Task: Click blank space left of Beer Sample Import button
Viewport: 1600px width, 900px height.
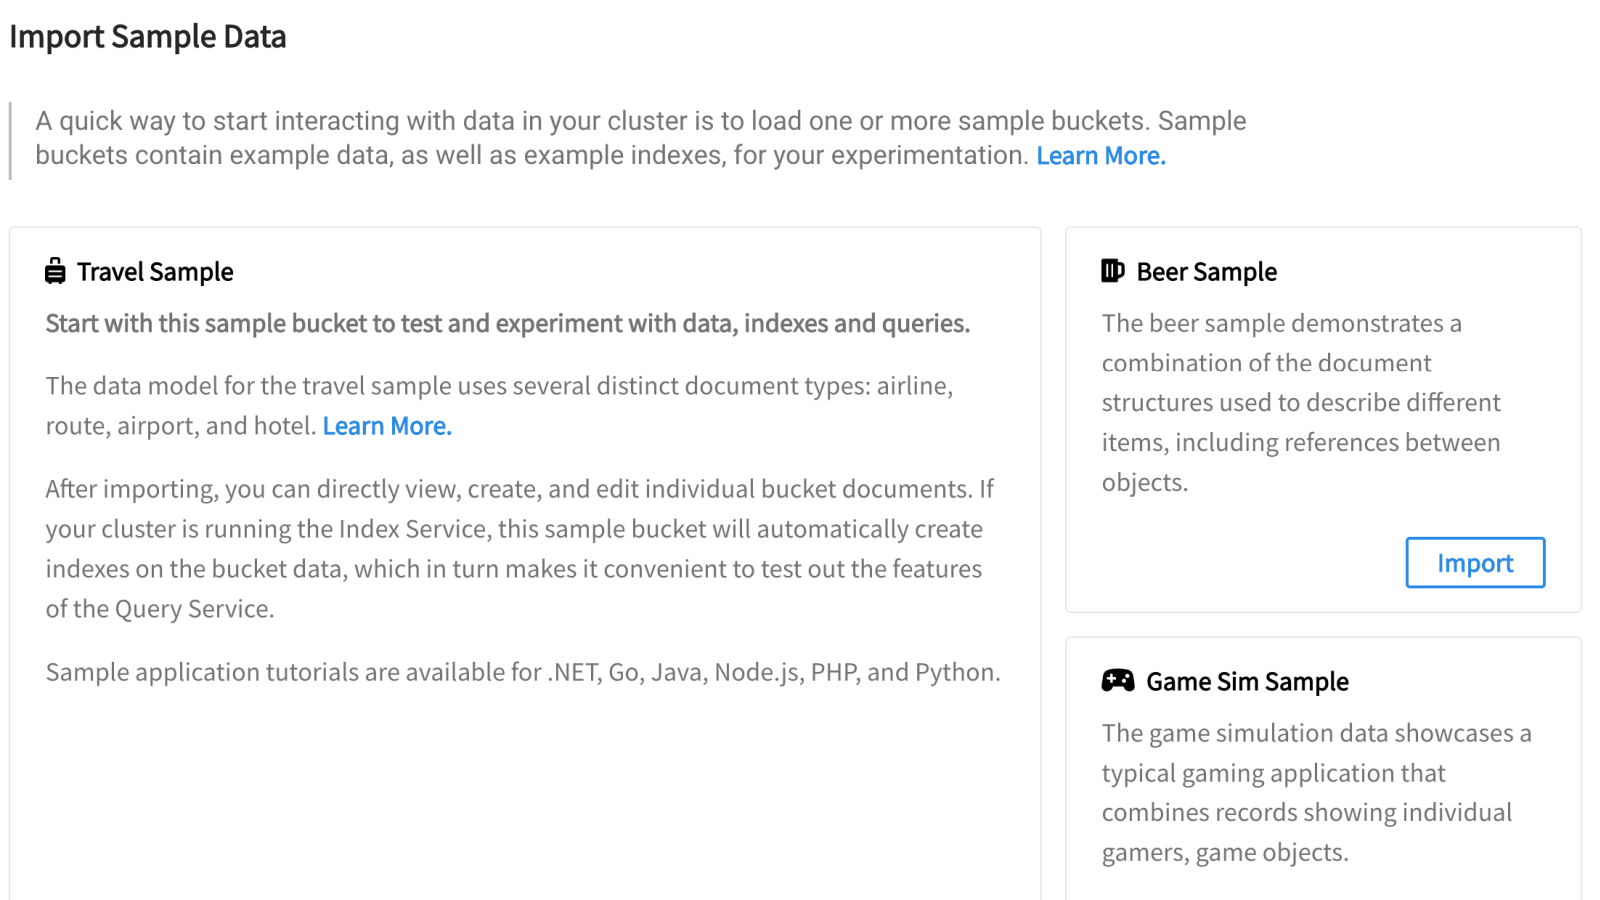Action: click(x=1250, y=563)
